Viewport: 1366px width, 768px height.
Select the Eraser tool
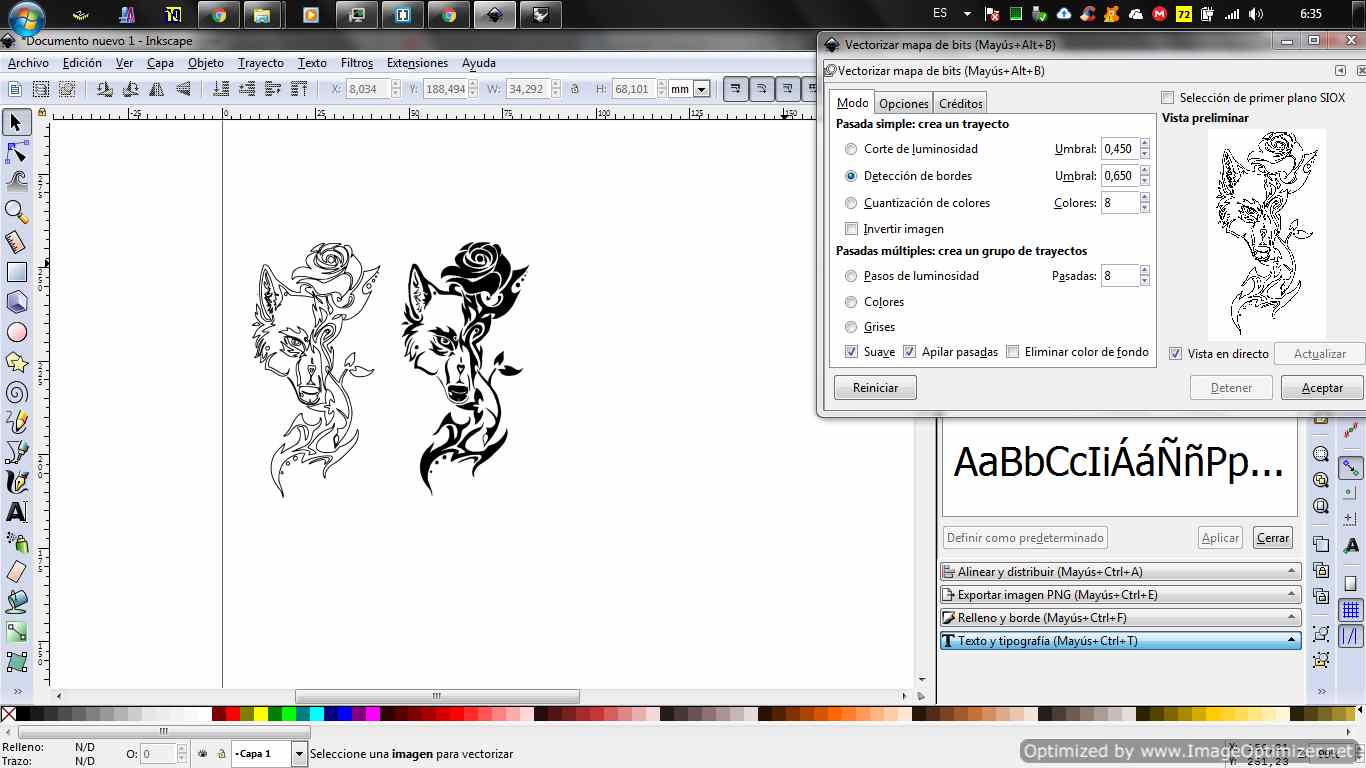click(16, 572)
